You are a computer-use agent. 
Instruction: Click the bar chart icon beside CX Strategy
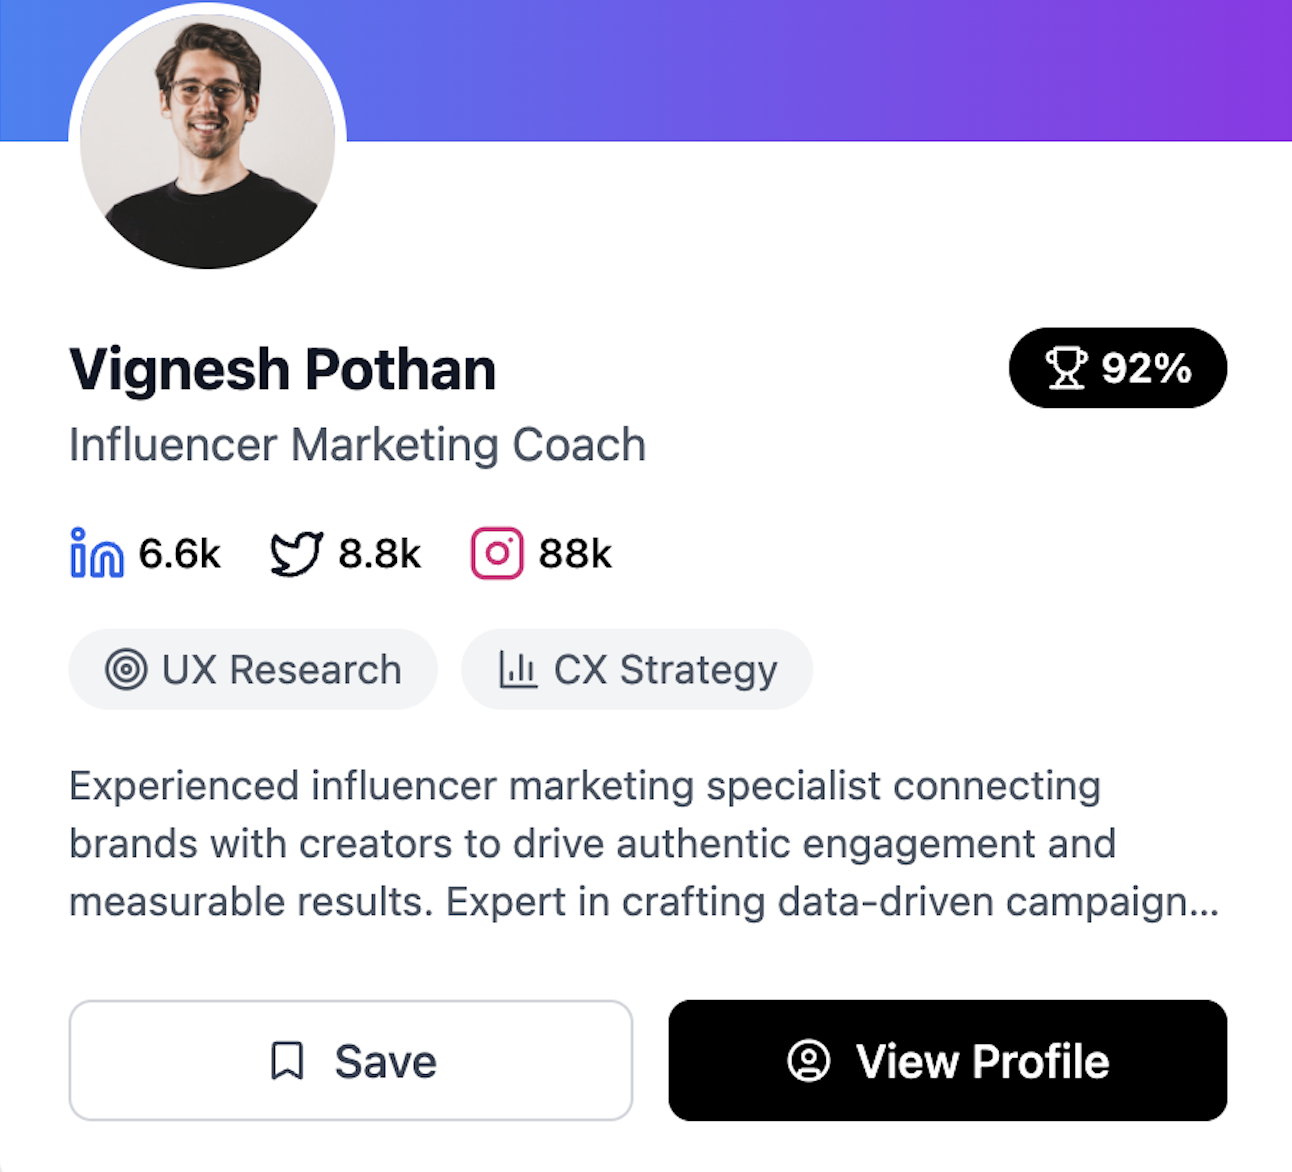(518, 669)
